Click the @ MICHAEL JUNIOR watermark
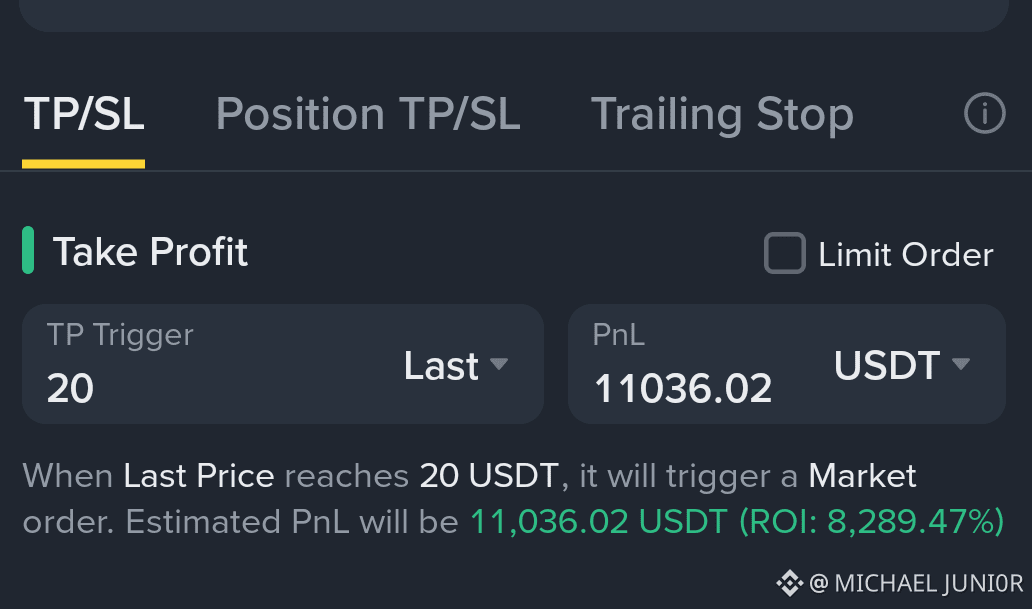The height and width of the screenshot is (609, 1032). (x=916, y=584)
